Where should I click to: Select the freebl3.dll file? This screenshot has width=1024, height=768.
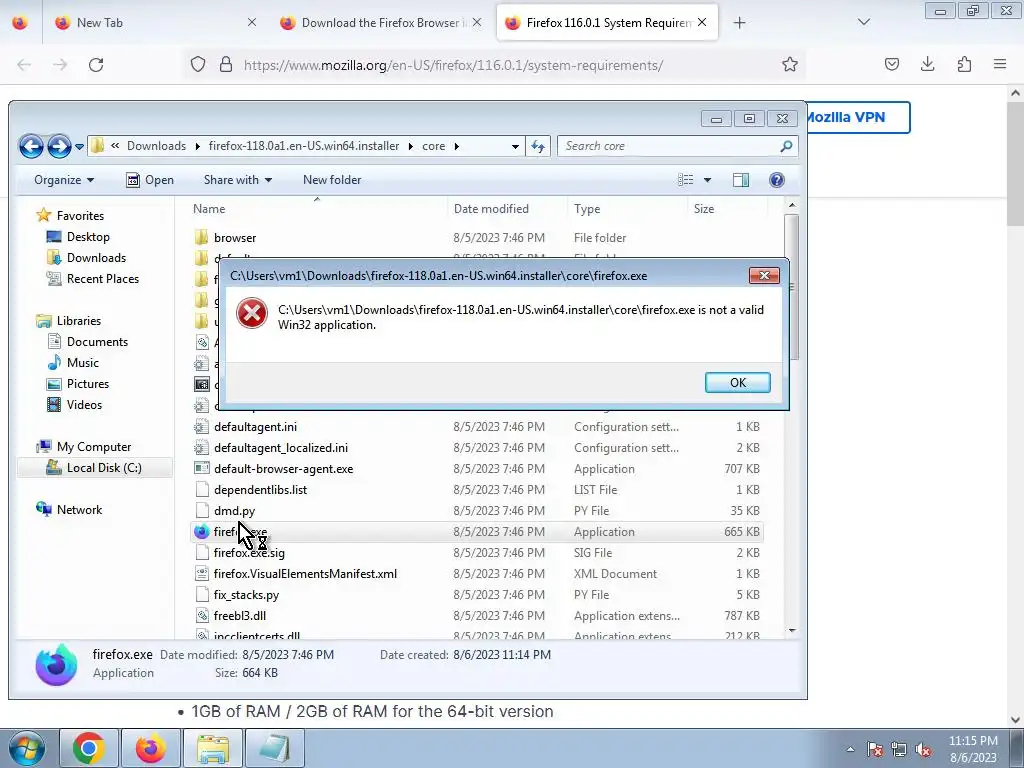(x=240, y=616)
